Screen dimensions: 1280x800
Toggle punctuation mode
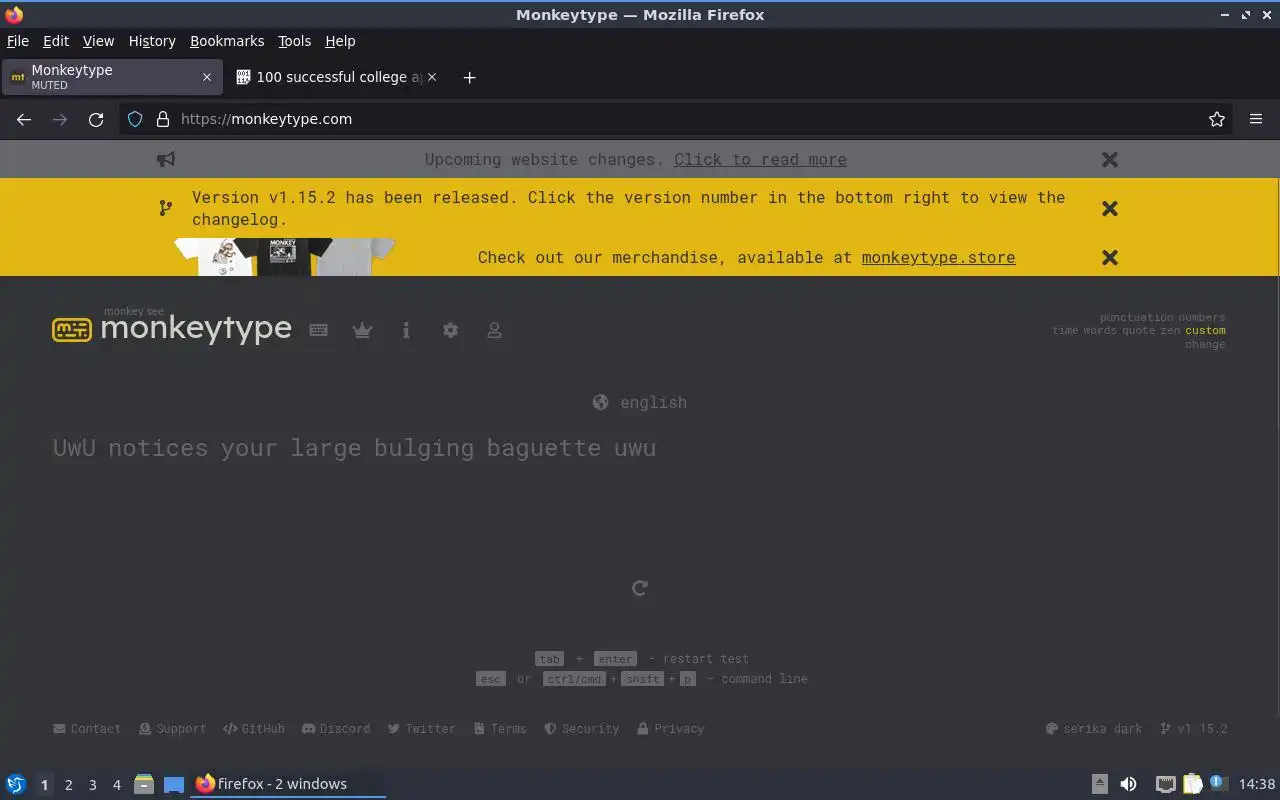point(1136,317)
